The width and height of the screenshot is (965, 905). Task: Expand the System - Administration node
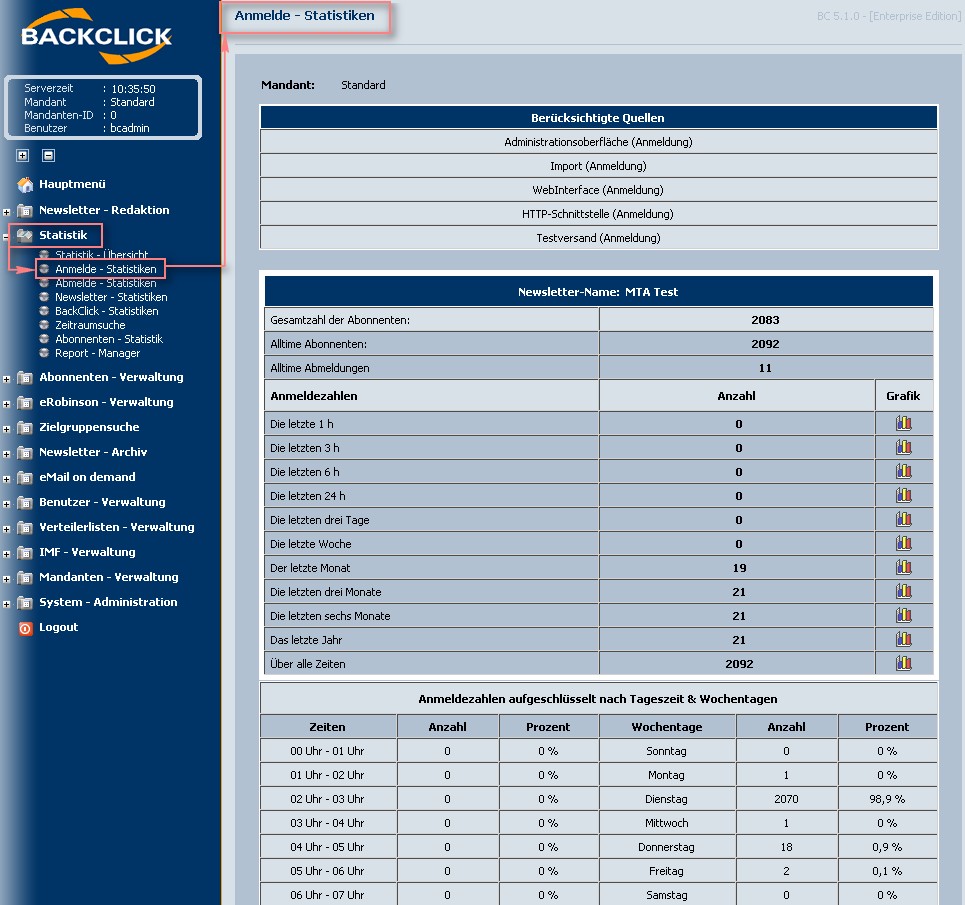pos(6,604)
